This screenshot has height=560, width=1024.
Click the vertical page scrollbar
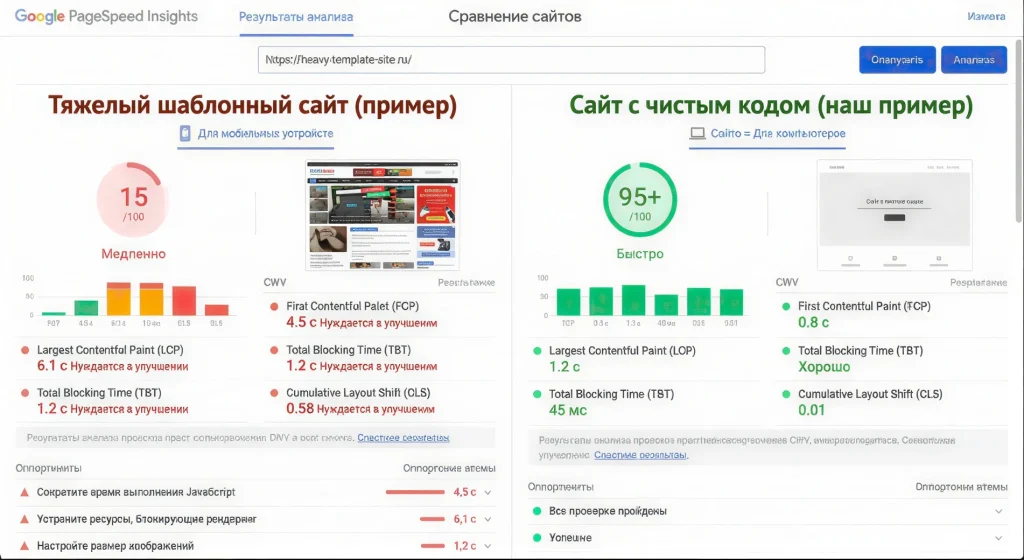pos(1019,131)
